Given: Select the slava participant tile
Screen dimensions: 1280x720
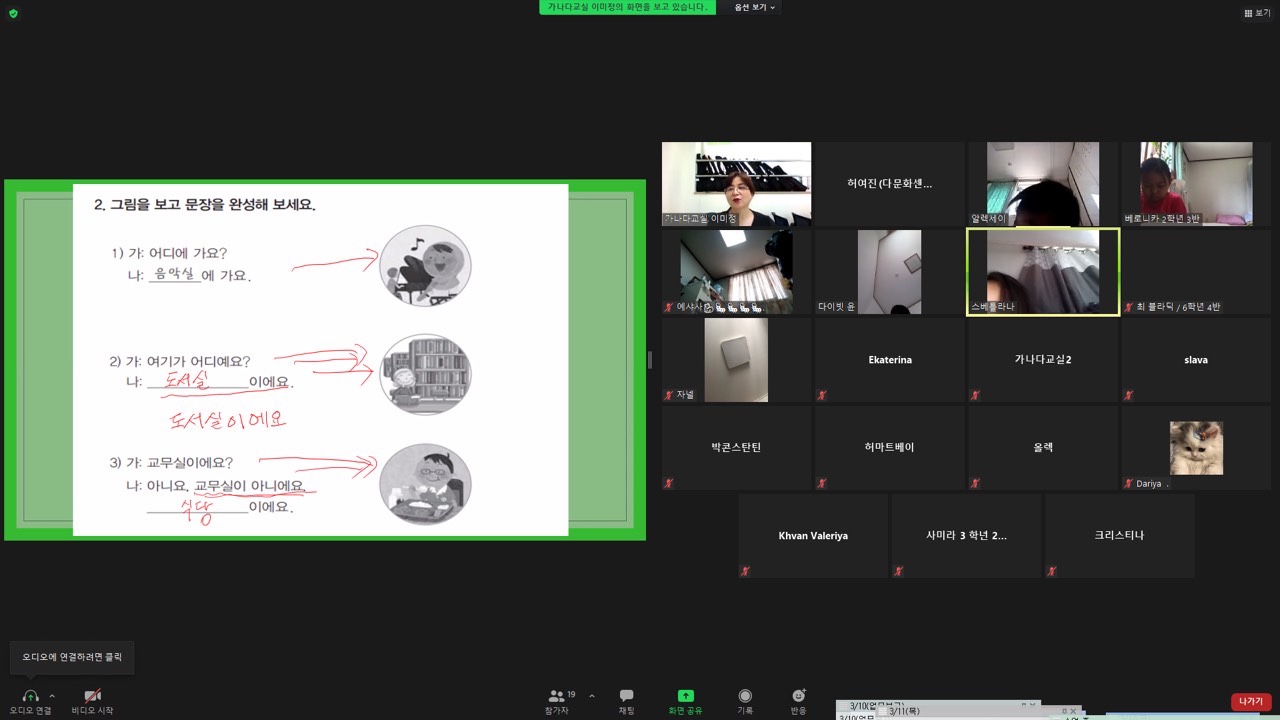Looking at the screenshot, I should pyautogui.click(x=1196, y=360).
